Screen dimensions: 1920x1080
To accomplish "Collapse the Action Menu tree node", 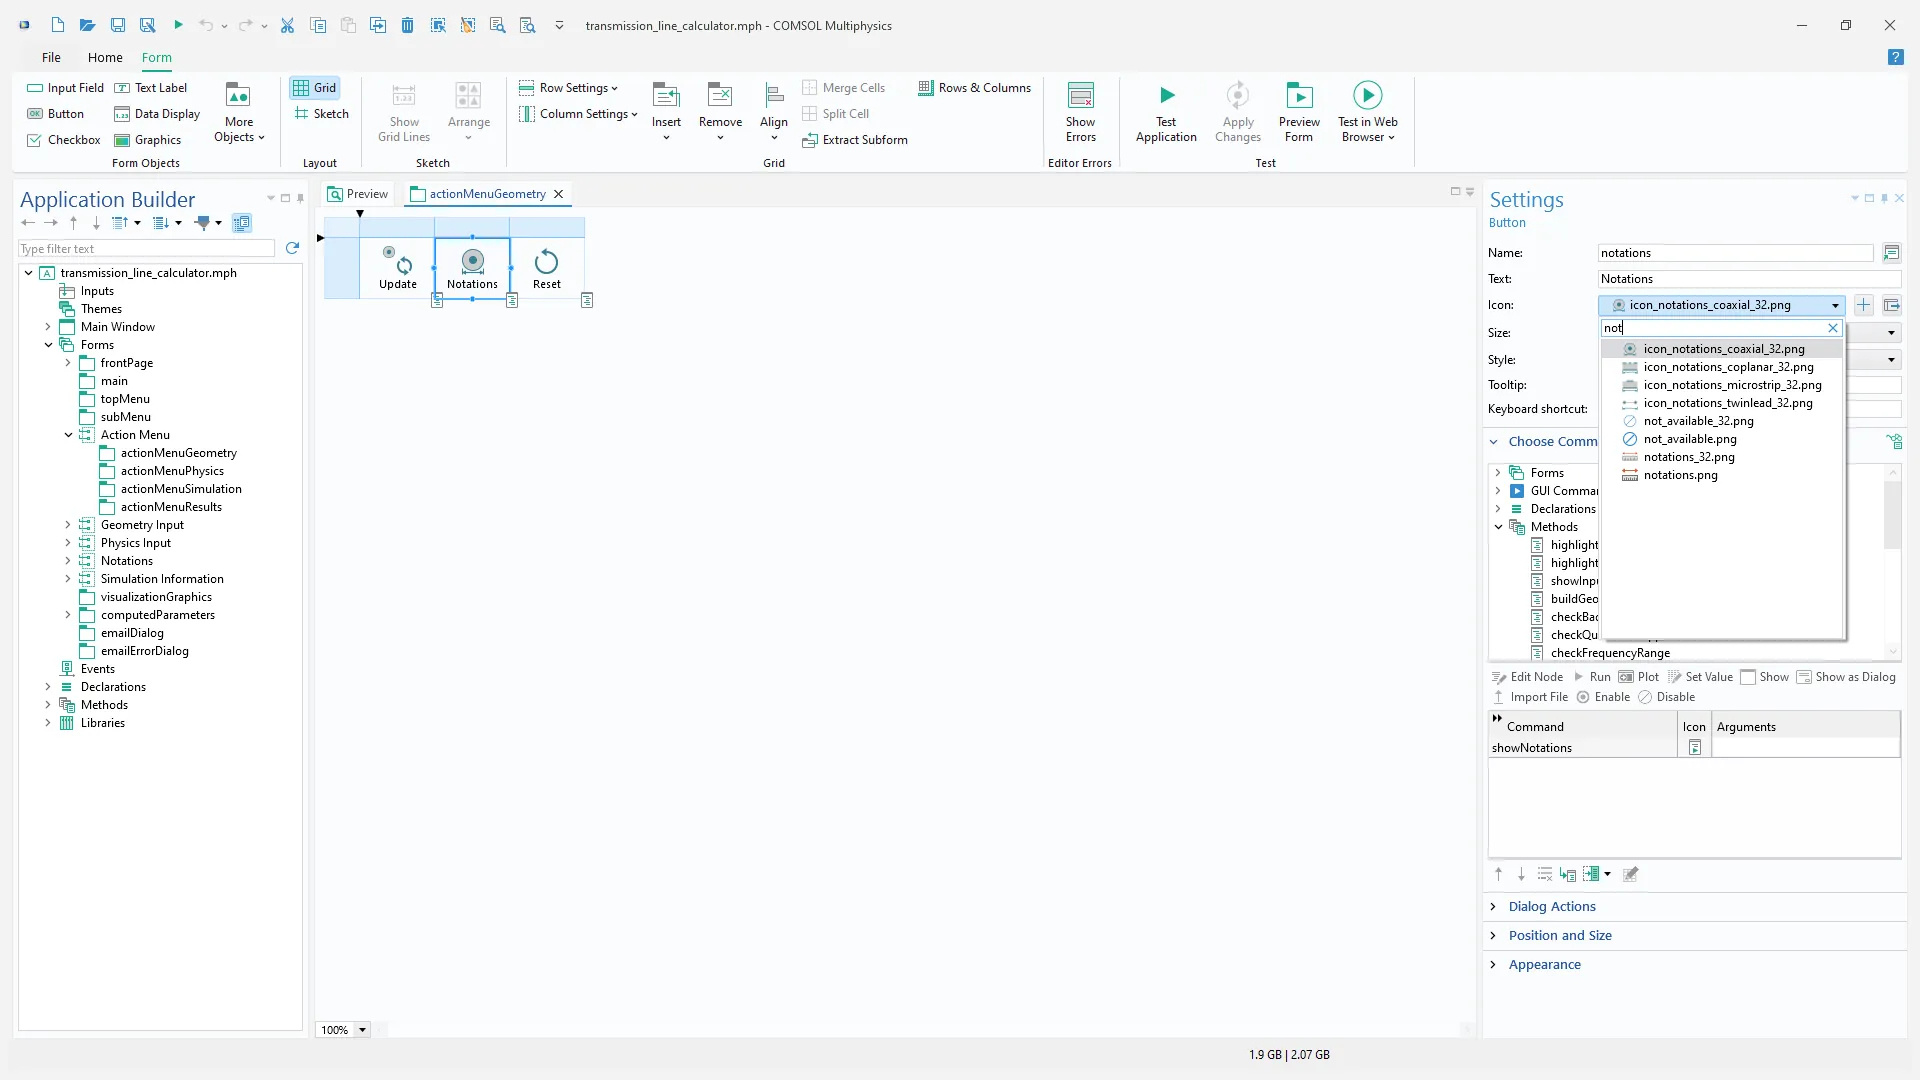I will 68,435.
